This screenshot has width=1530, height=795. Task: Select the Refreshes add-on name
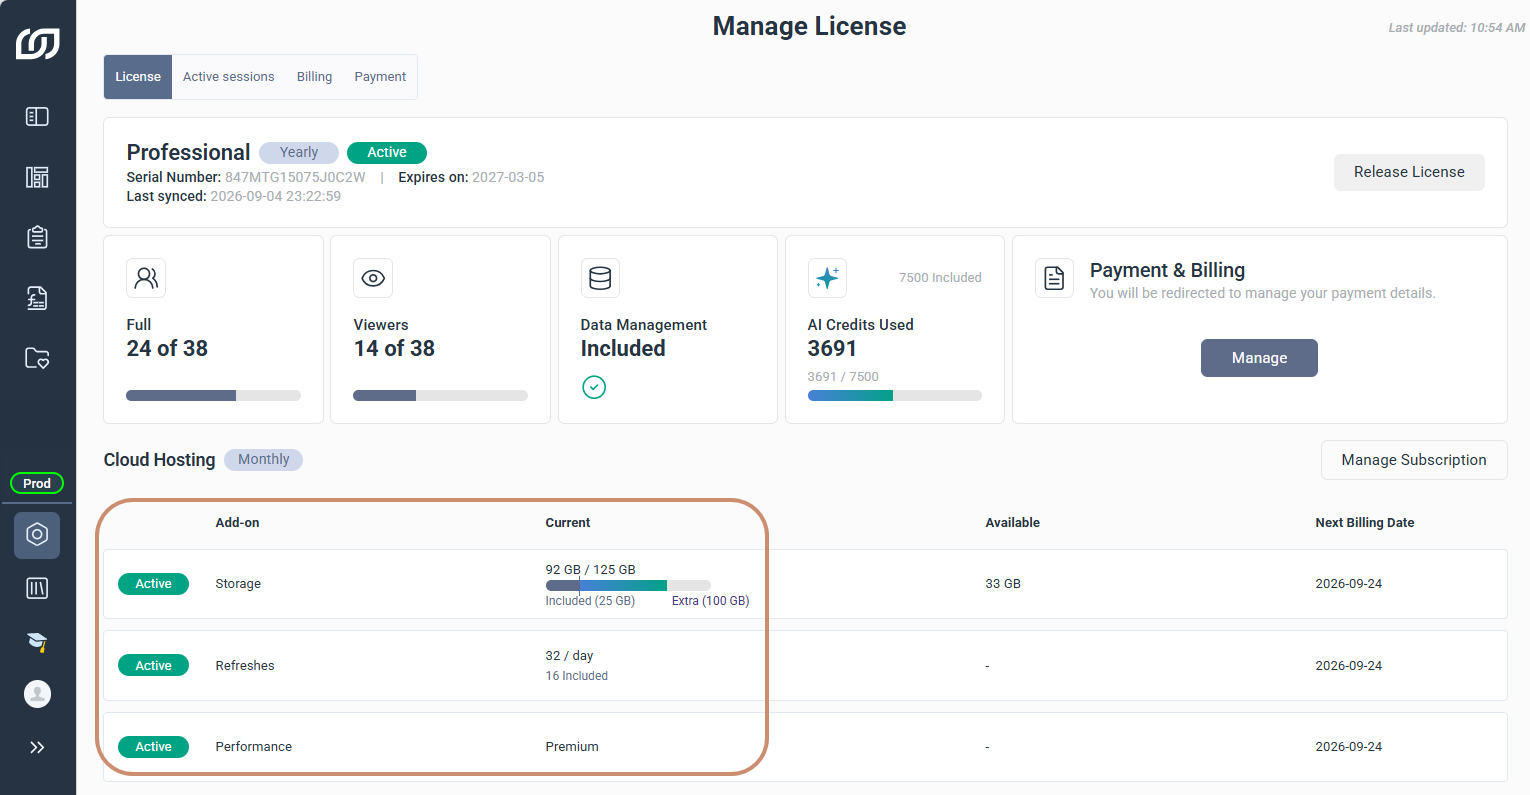tap(245, 666)
